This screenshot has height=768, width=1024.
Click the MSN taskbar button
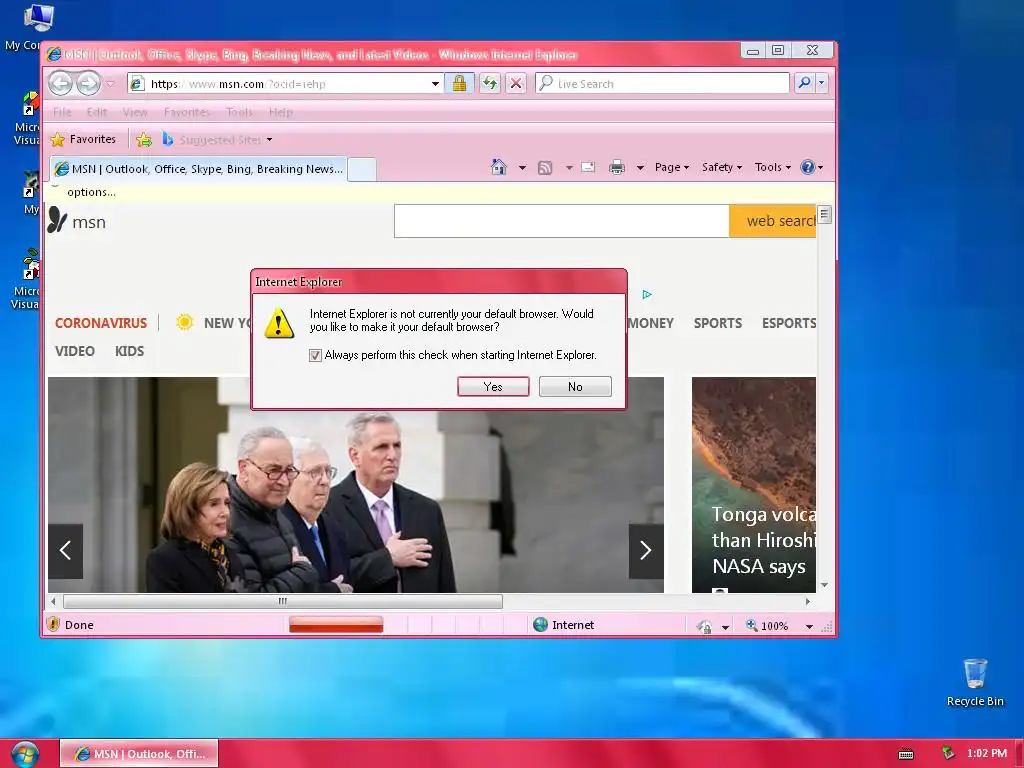(x=139, y=754)
